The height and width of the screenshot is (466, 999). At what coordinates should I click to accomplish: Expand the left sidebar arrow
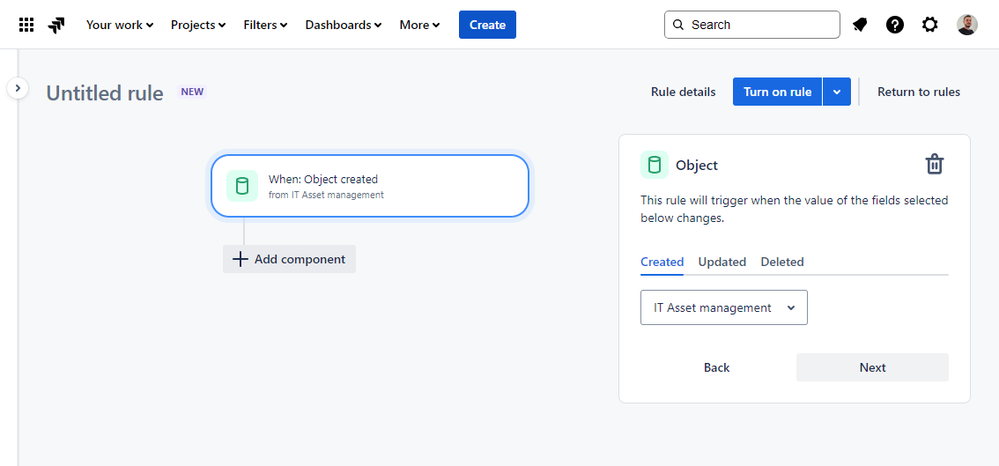[x=18, y=89]
